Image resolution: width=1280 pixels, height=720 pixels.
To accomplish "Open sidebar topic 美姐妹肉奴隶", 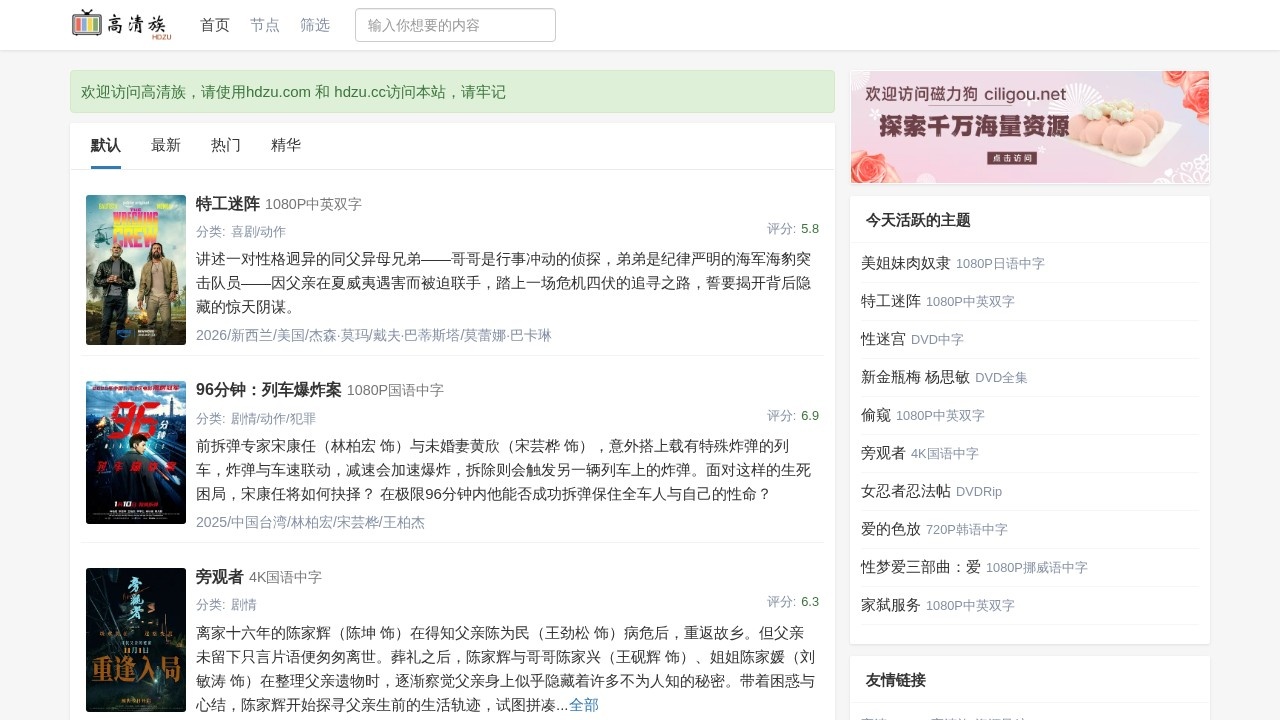I will [x=906, y=263].
